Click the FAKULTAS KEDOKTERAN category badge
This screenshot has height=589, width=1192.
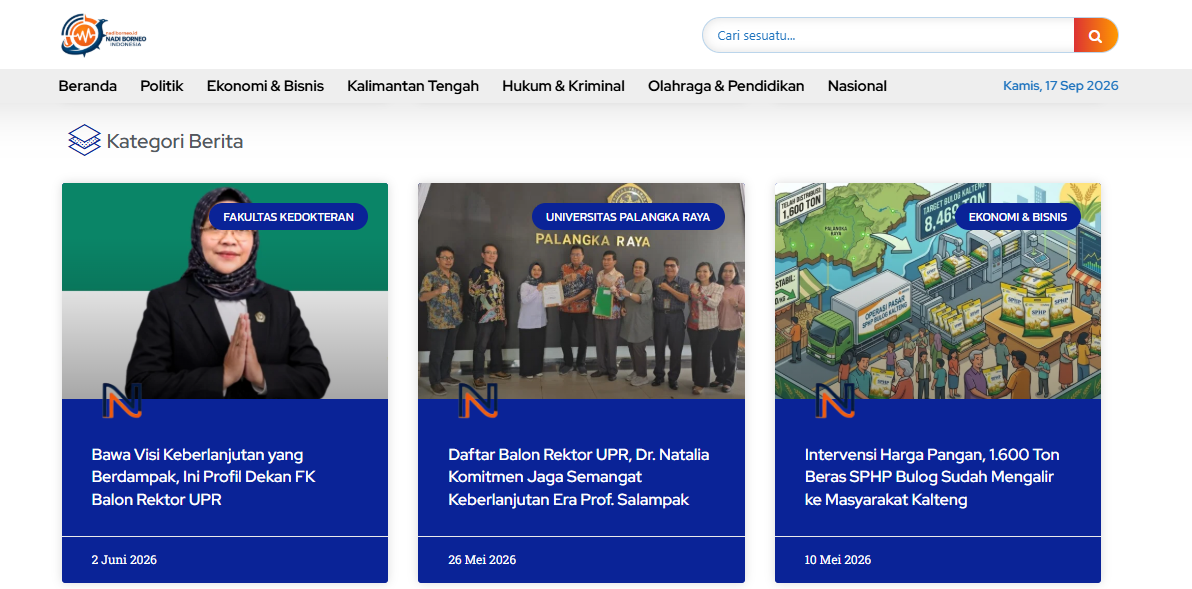(288, 217)
